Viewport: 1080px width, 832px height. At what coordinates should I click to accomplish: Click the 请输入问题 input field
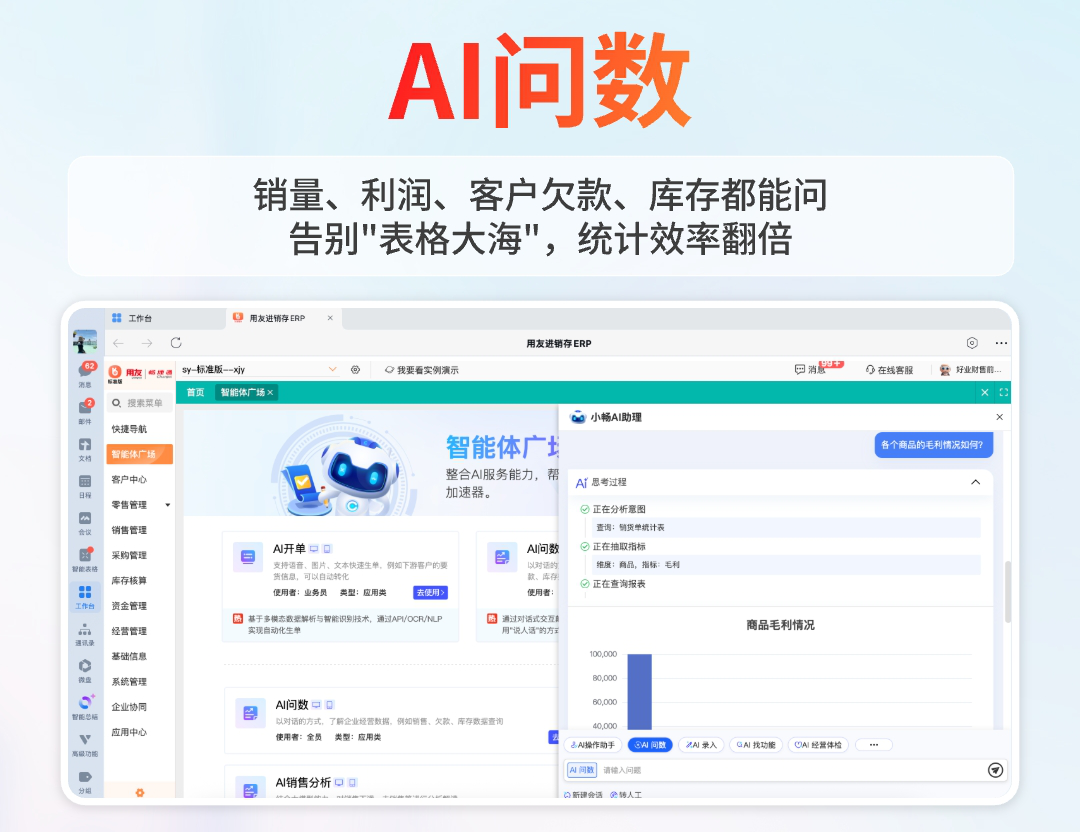pyautogui.click(x=780, y=770)
